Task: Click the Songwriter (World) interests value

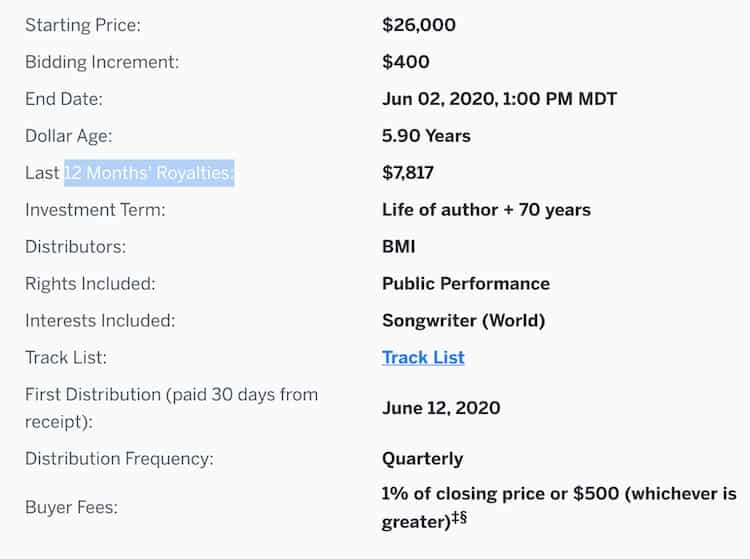Action: (463, 321)
